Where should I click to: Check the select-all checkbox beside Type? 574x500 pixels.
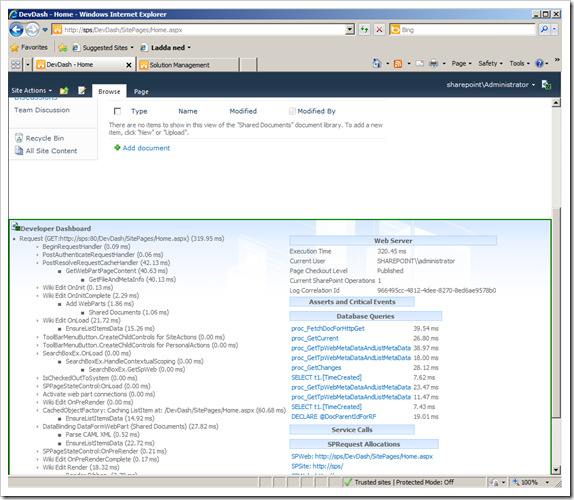118,111
